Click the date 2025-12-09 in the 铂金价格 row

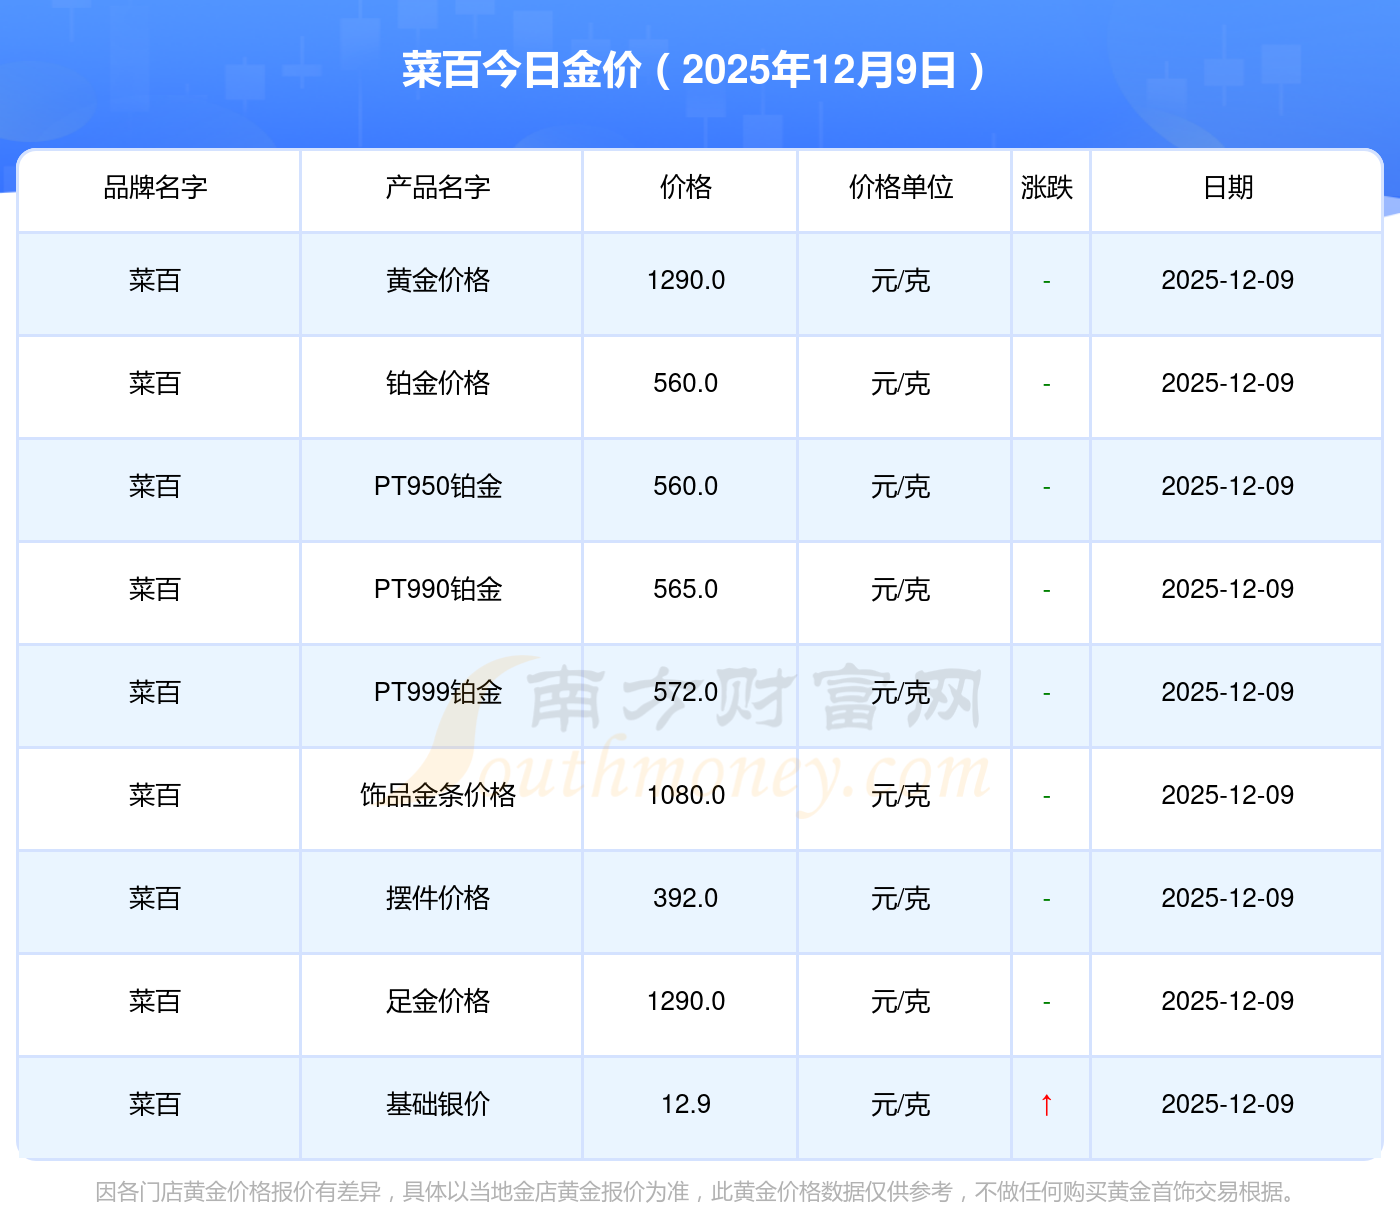pyautogui.click(x=1228, y=383)
